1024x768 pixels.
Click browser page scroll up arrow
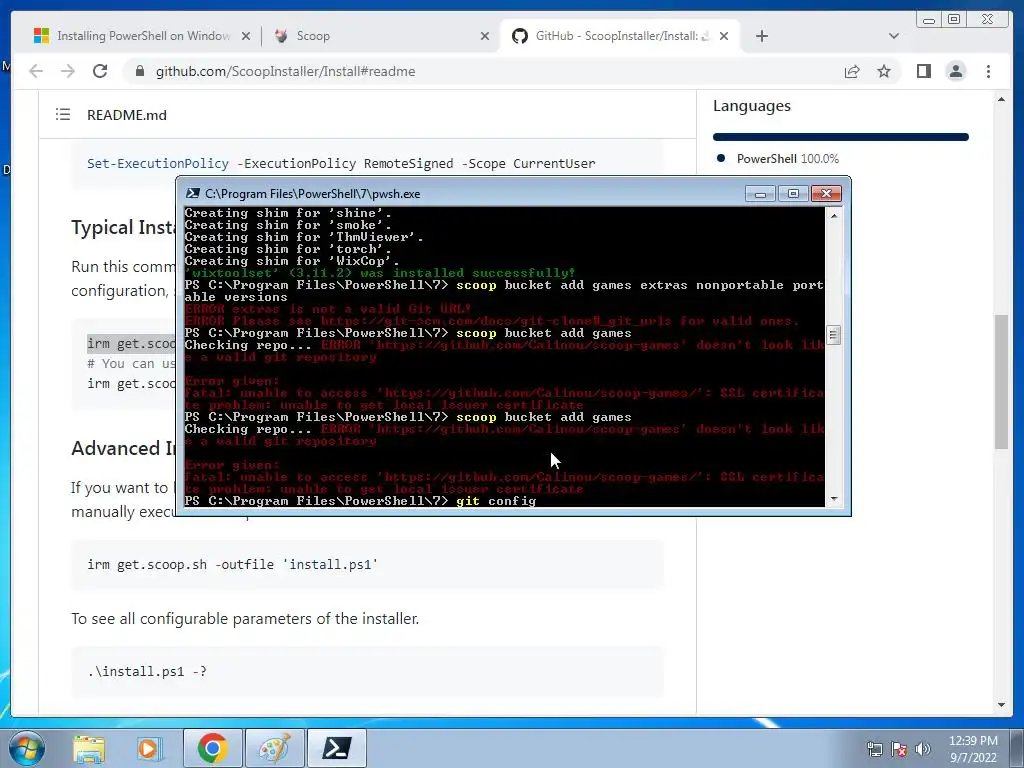coord(1001,100)
